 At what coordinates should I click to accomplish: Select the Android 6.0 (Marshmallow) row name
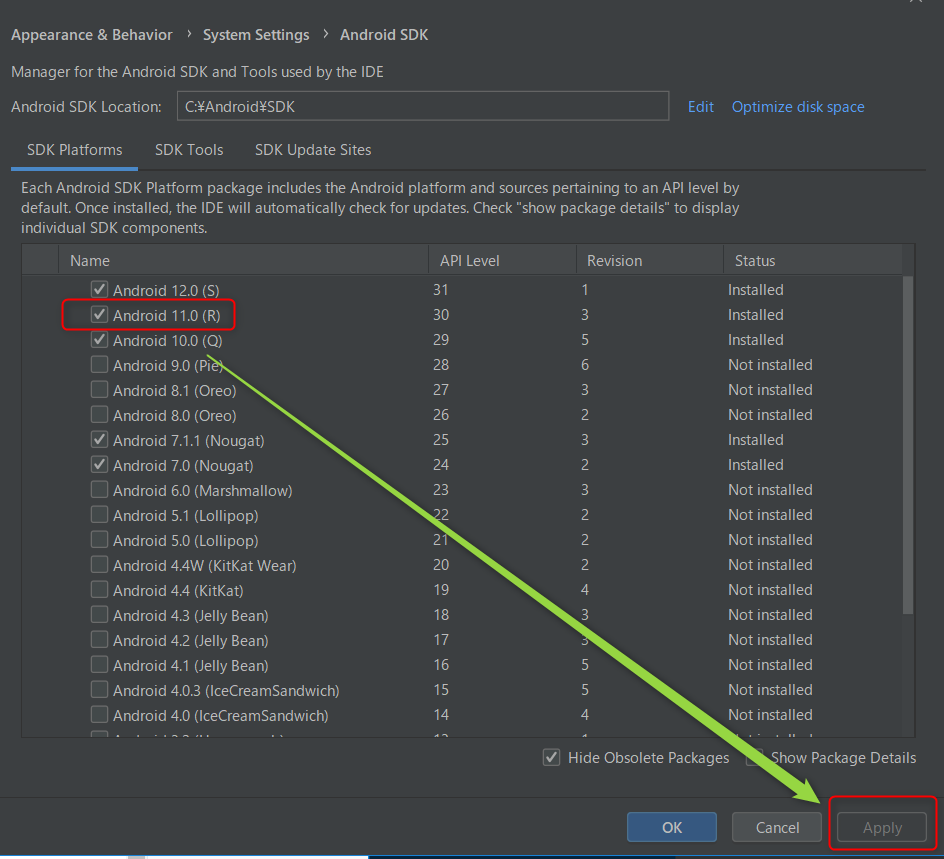point(203,491)
